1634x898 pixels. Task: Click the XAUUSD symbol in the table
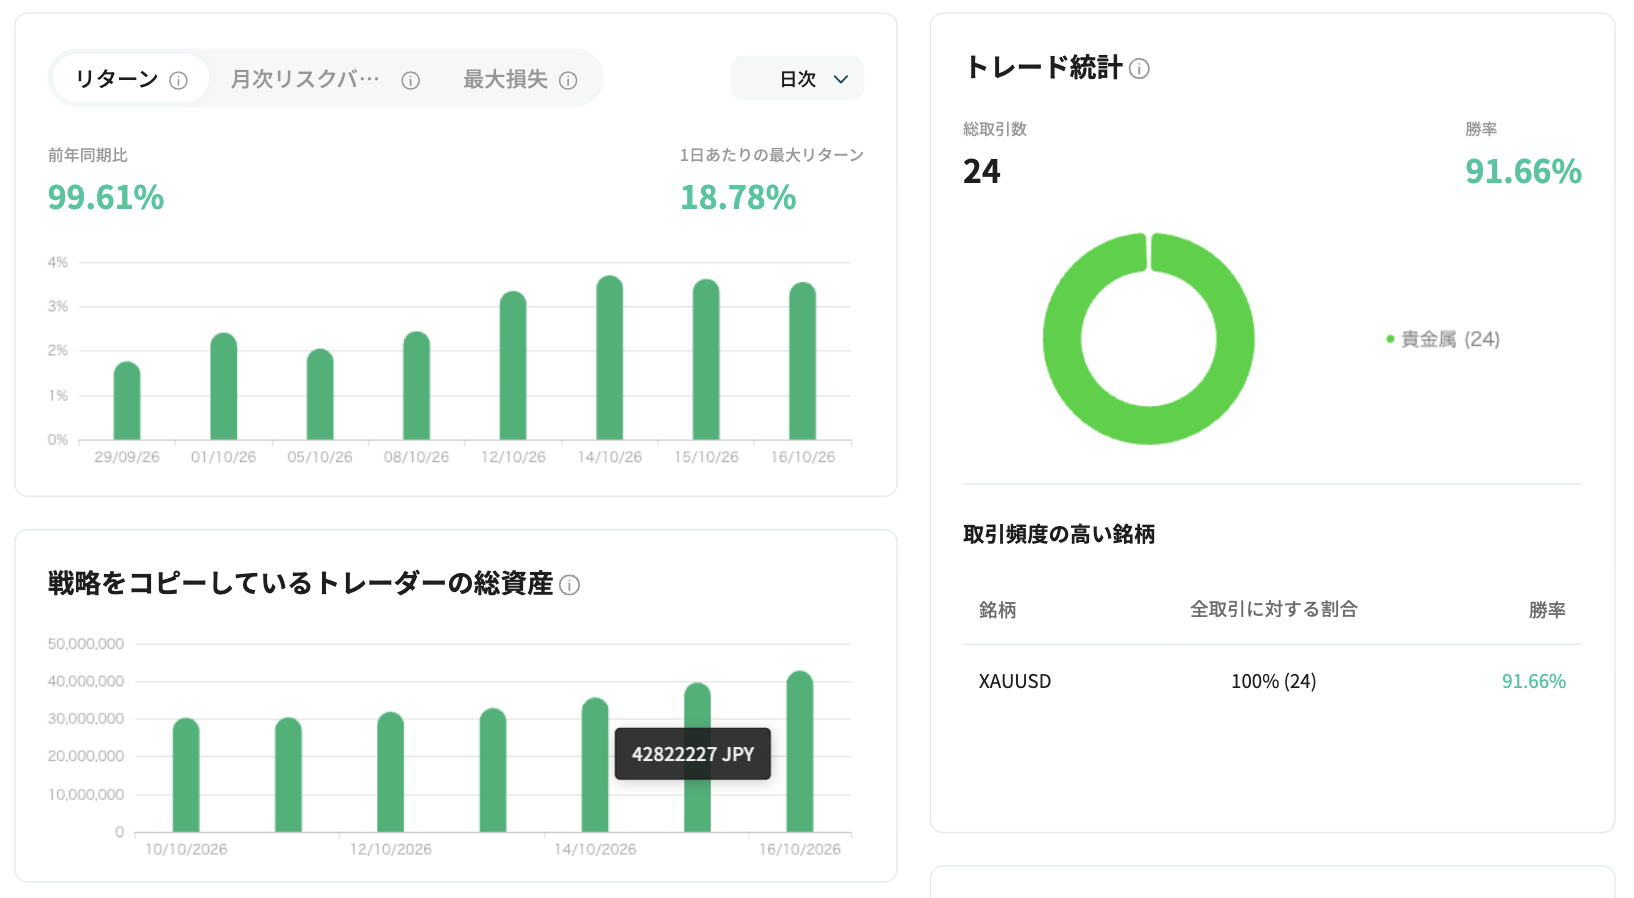pyautogui.click(x=1015, y=681)
